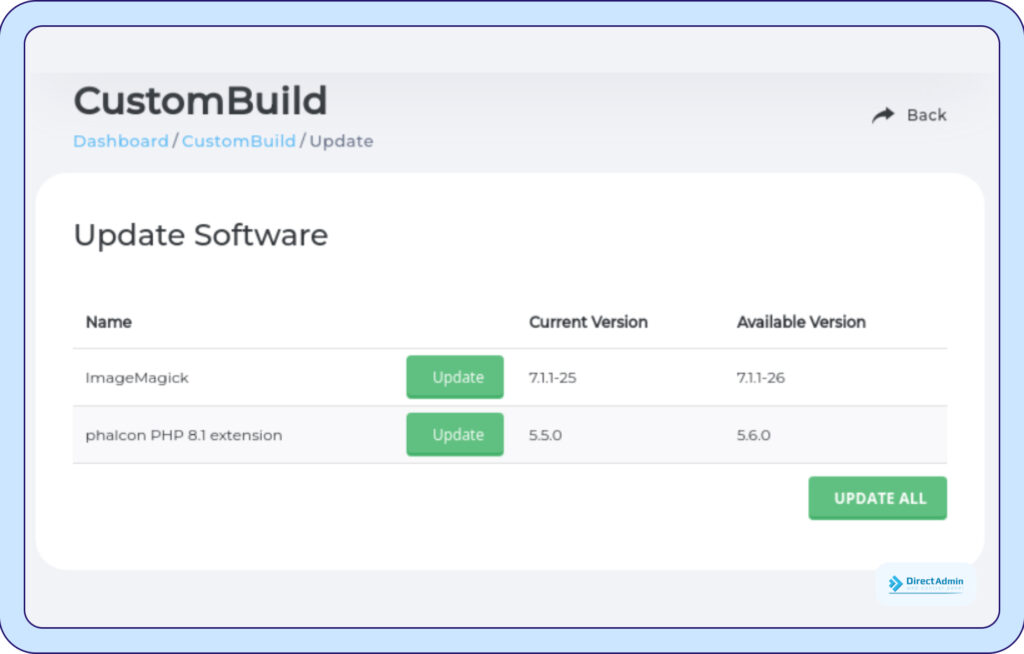Click the Back text link
Viewport: 1024px width, 654px height.
[x=926, y=115]
